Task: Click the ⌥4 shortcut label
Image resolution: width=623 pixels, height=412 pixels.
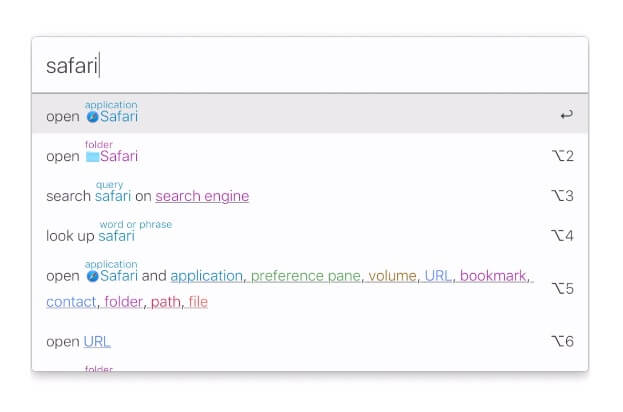Action: pyautogui.click(x=563, y=236)
